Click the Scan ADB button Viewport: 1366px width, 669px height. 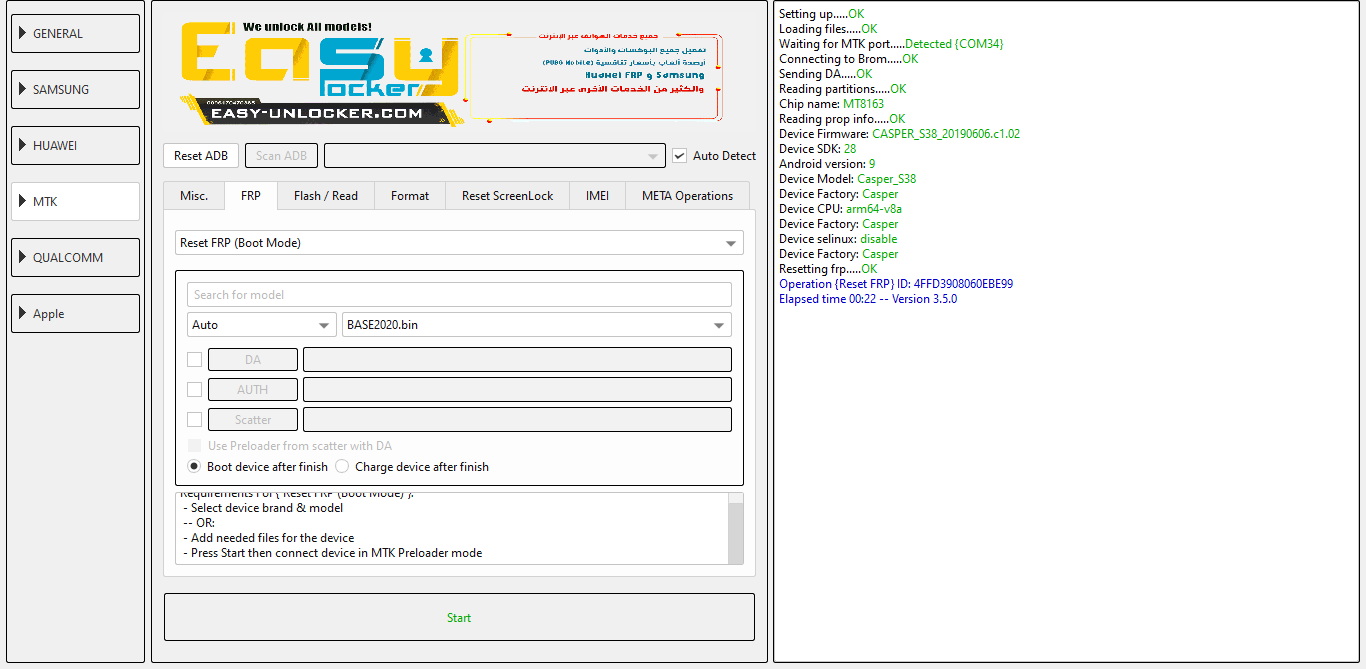pyautogui.click(x=282, y=156)
